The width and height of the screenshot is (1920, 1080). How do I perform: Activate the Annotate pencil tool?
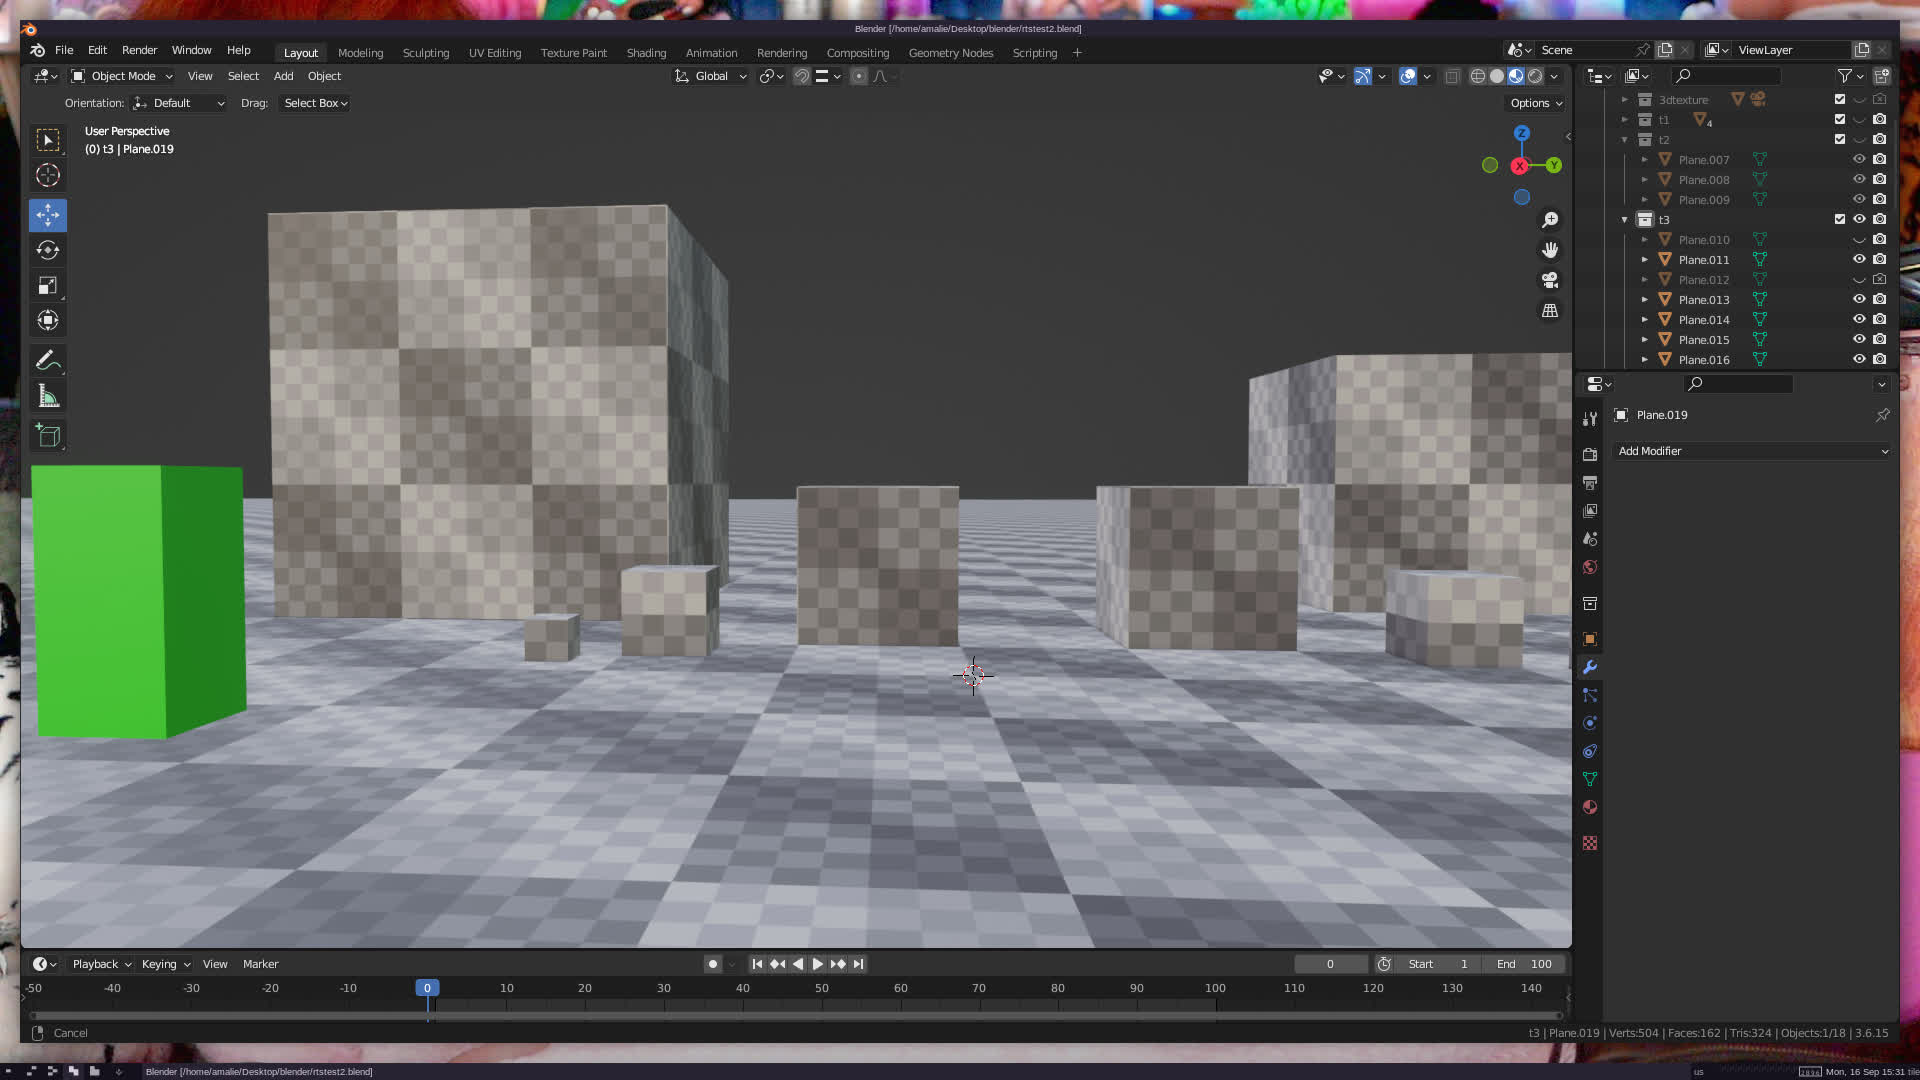click(x=48, y=360)
